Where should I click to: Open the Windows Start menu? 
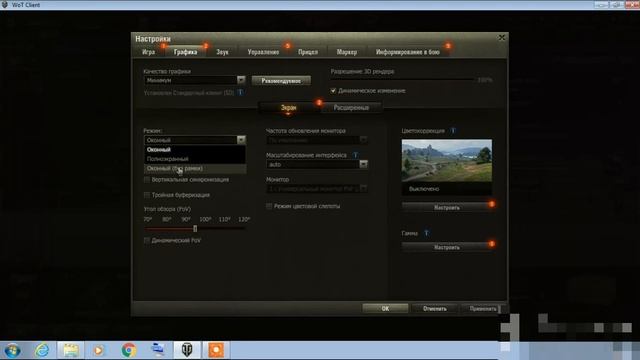pyautogui.click(x=12, y=351)
